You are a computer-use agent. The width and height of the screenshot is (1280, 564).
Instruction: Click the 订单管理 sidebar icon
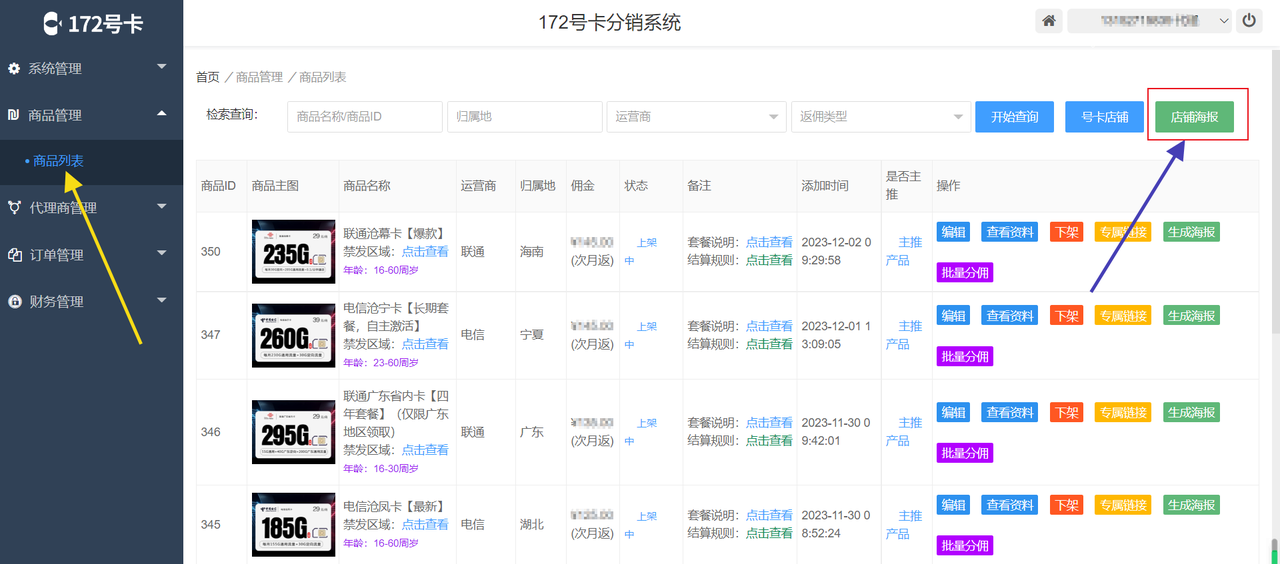coord(14,255)
